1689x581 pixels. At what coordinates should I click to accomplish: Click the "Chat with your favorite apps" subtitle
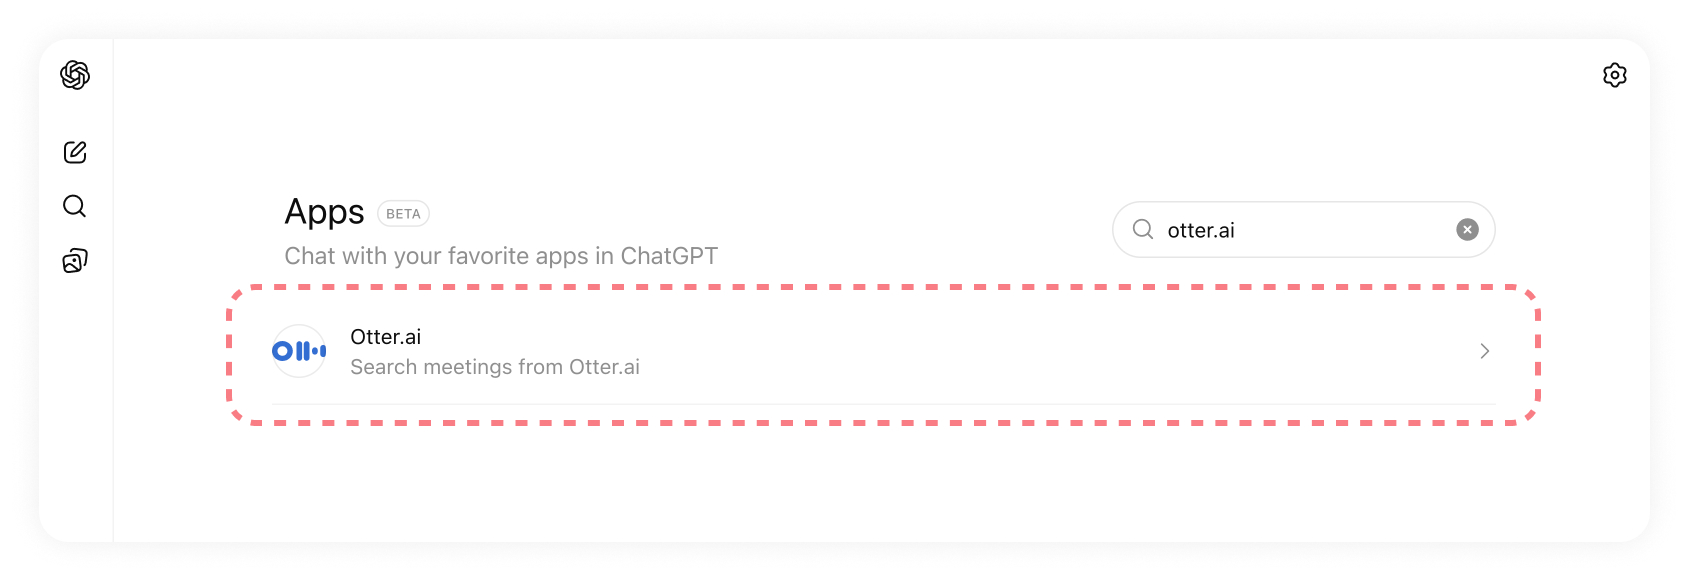pos(501,256)
